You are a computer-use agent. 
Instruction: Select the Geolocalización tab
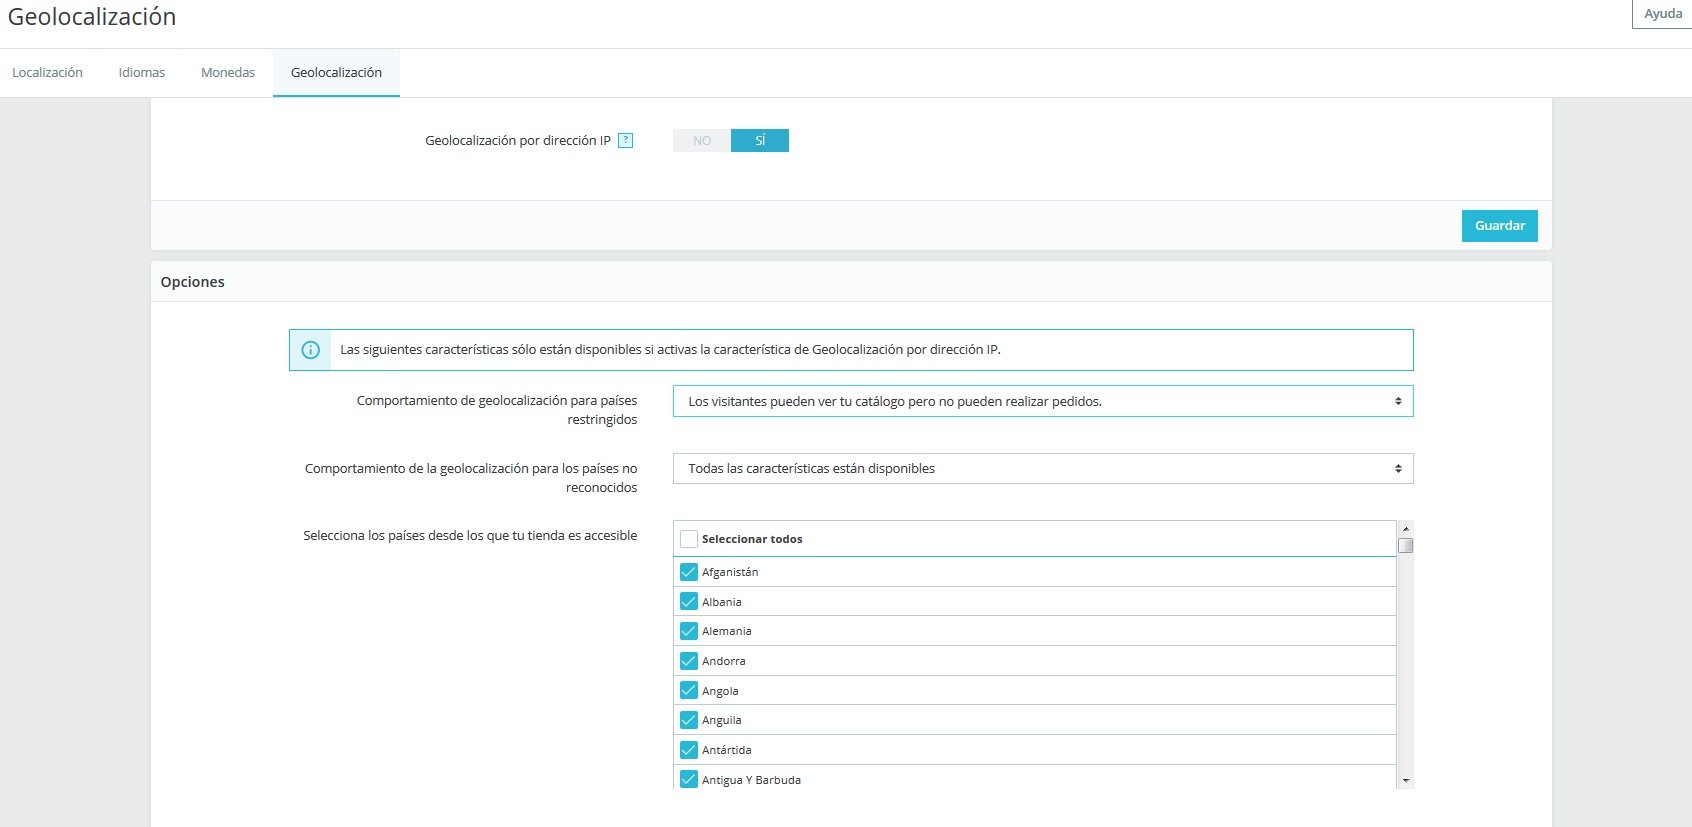336,73
